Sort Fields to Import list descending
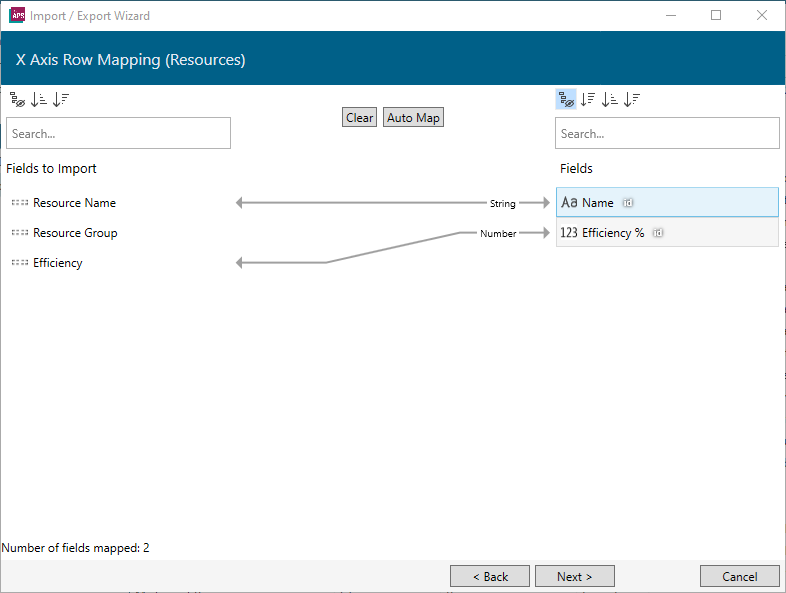Image resolution: width=786 pixels, height=593 pixels. coord(61,99)
